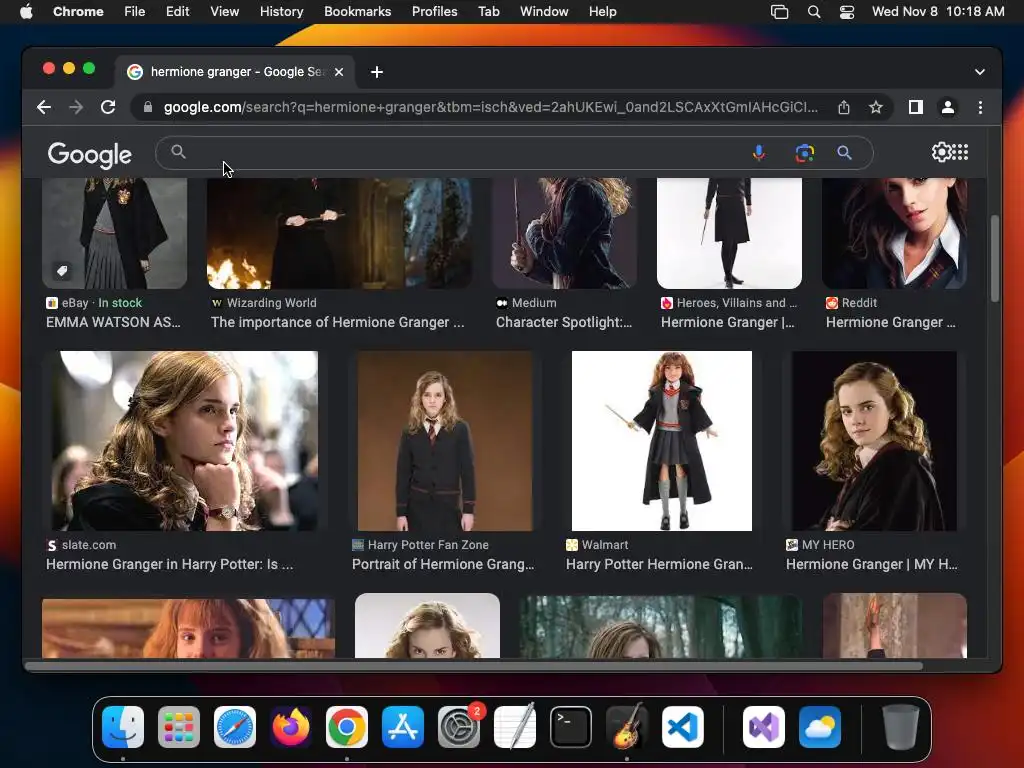1024x768 pixels.
Task: Open link 'The importance of Hermione Granger ...'
Action: click(338, 322)
